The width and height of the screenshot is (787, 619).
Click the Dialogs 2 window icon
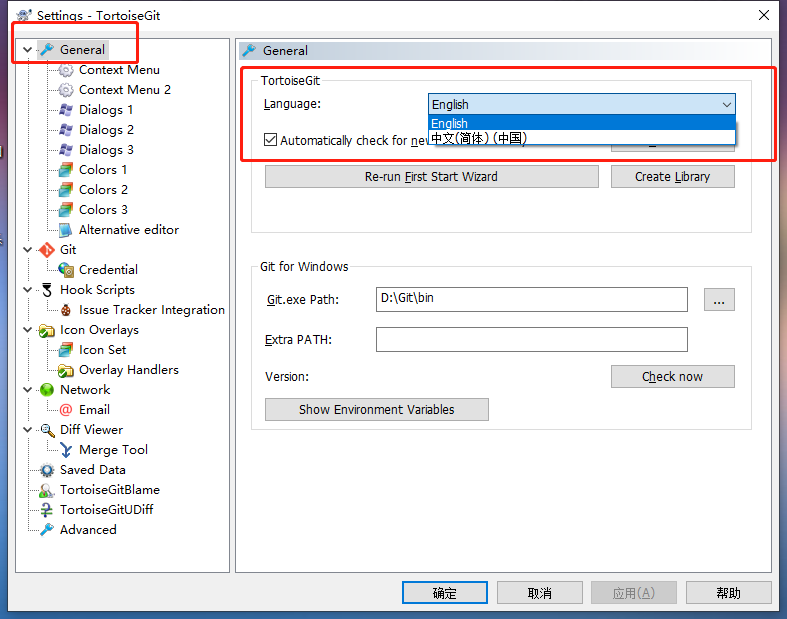coord(66,130)
